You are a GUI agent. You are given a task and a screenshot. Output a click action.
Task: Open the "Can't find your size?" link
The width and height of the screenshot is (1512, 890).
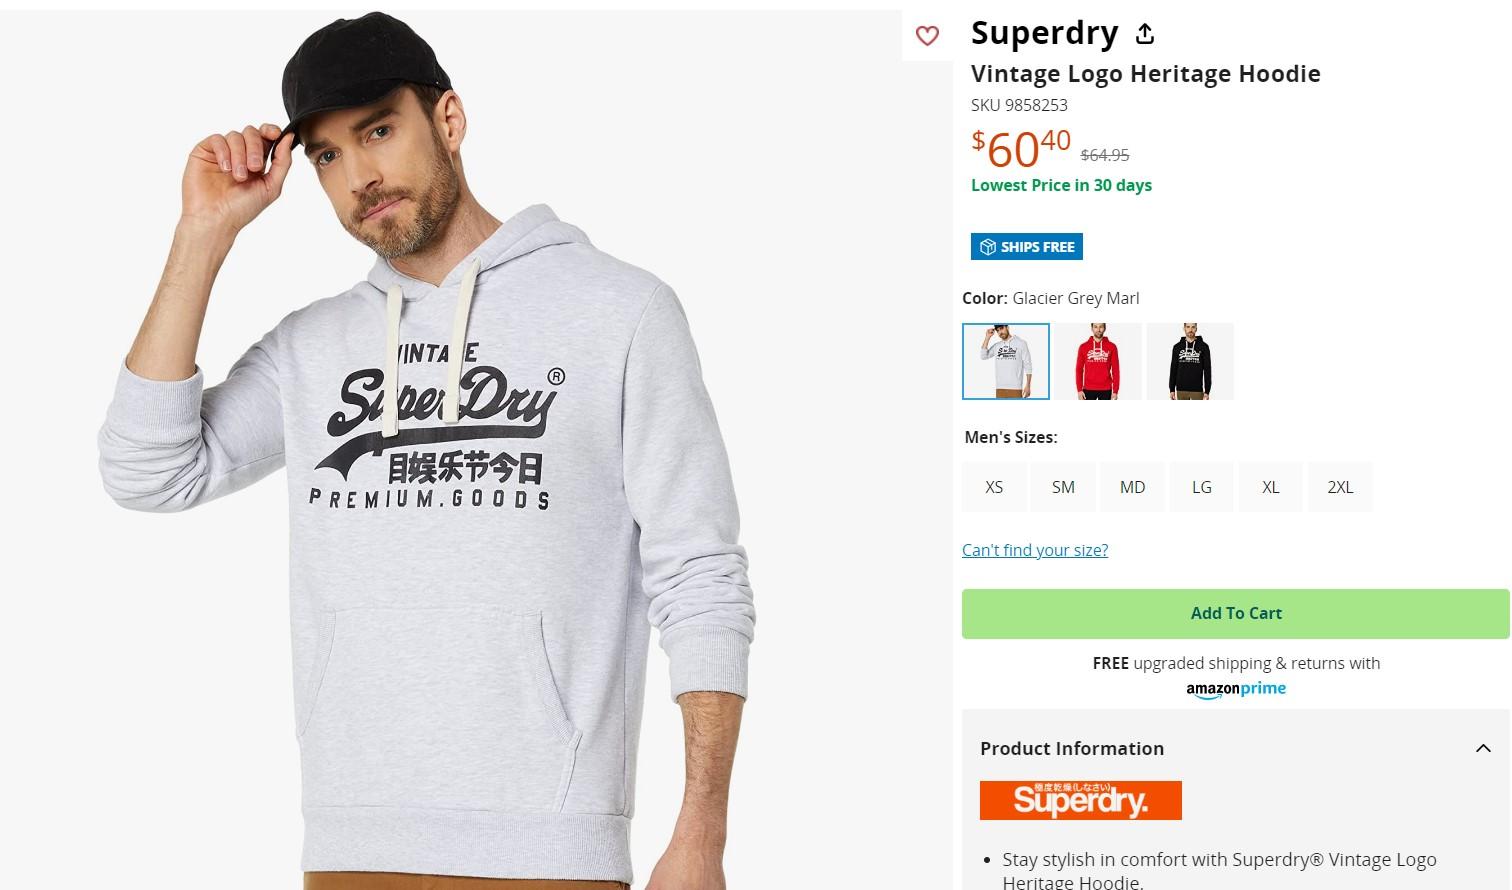point(1035,550)
